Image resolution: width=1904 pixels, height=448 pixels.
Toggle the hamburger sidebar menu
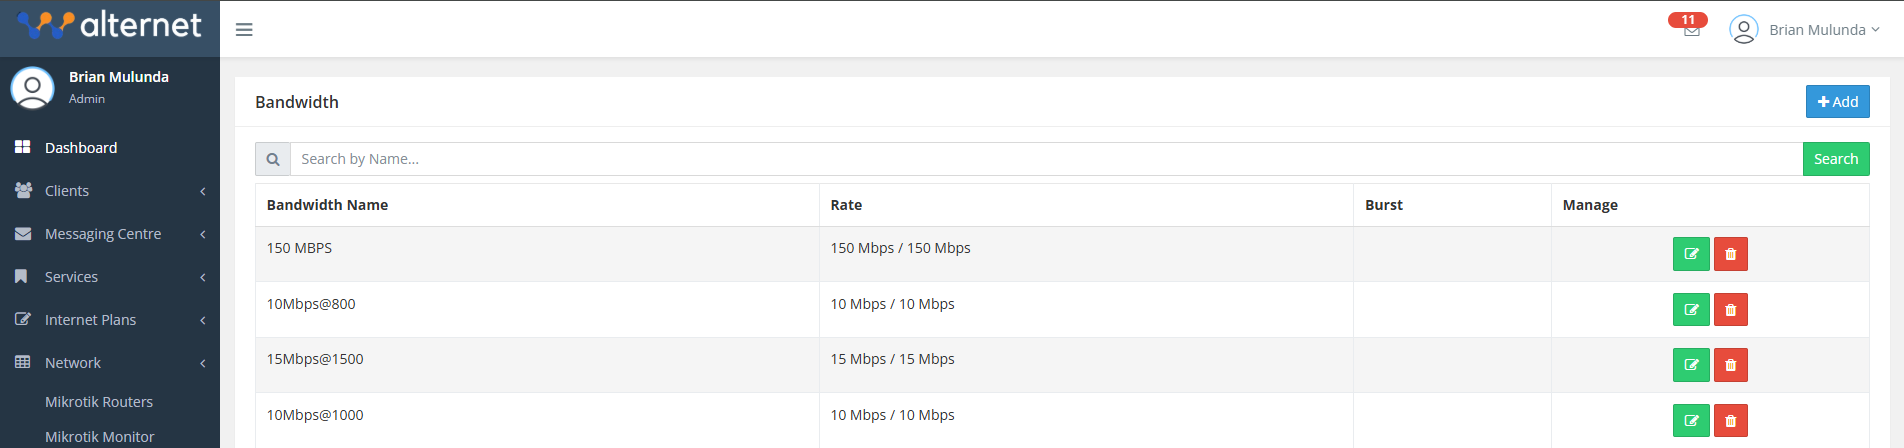(244, 30)
